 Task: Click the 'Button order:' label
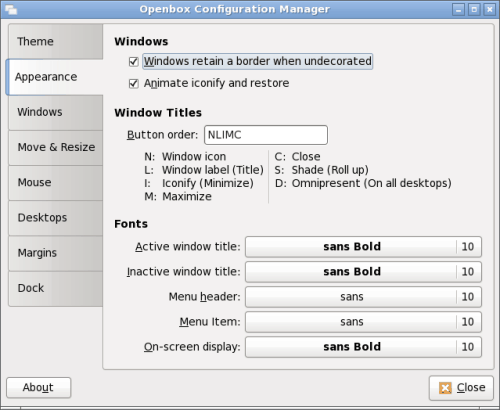[x=162, y=135]
